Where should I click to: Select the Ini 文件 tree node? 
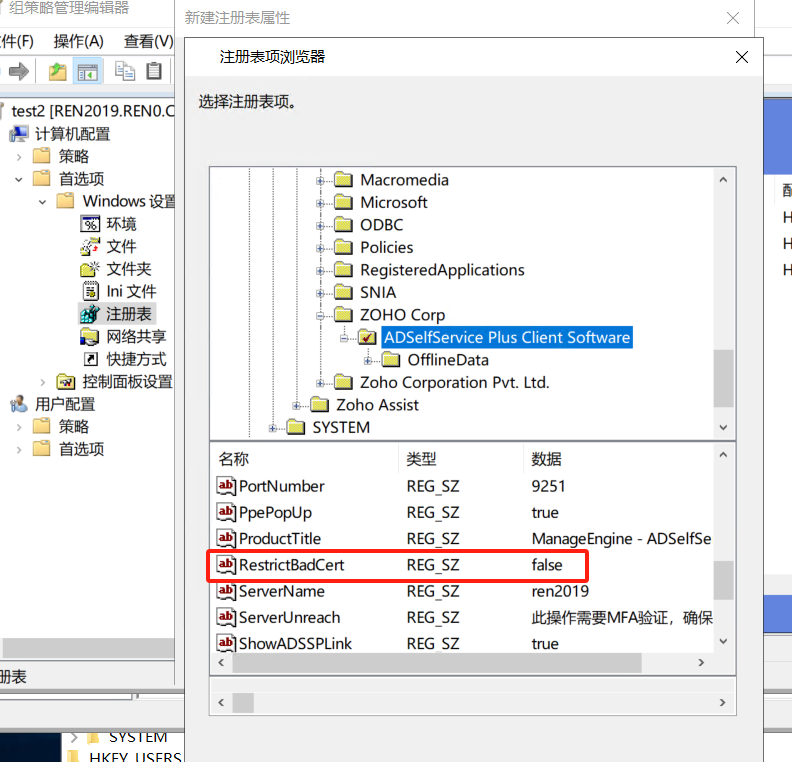tap(131, 291)
